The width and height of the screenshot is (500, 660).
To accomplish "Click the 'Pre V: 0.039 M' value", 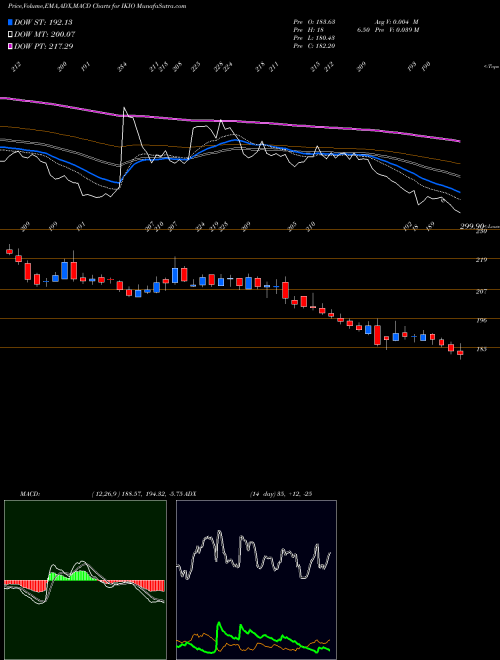I will pyautogui.click(x=396, y=30).
